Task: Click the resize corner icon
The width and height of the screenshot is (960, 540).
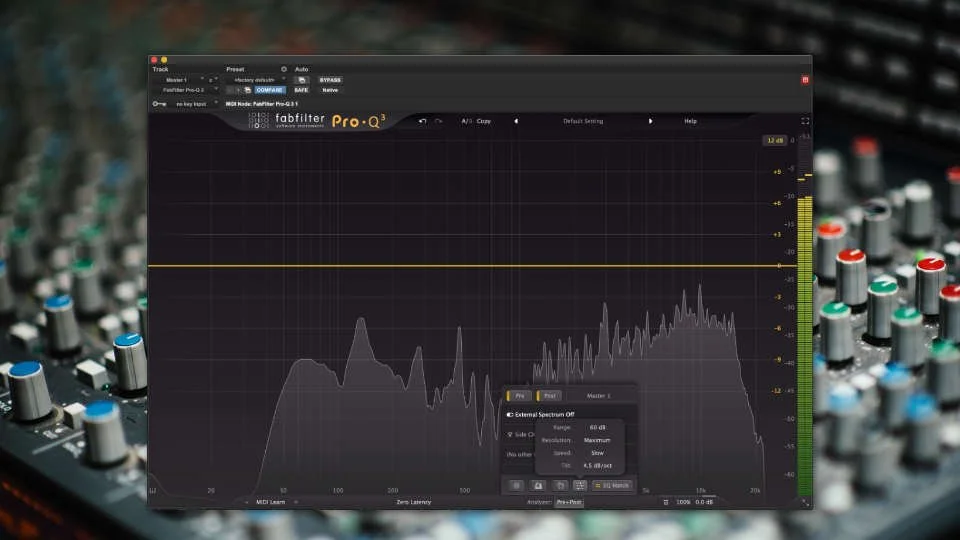Action: pos(805,502)
